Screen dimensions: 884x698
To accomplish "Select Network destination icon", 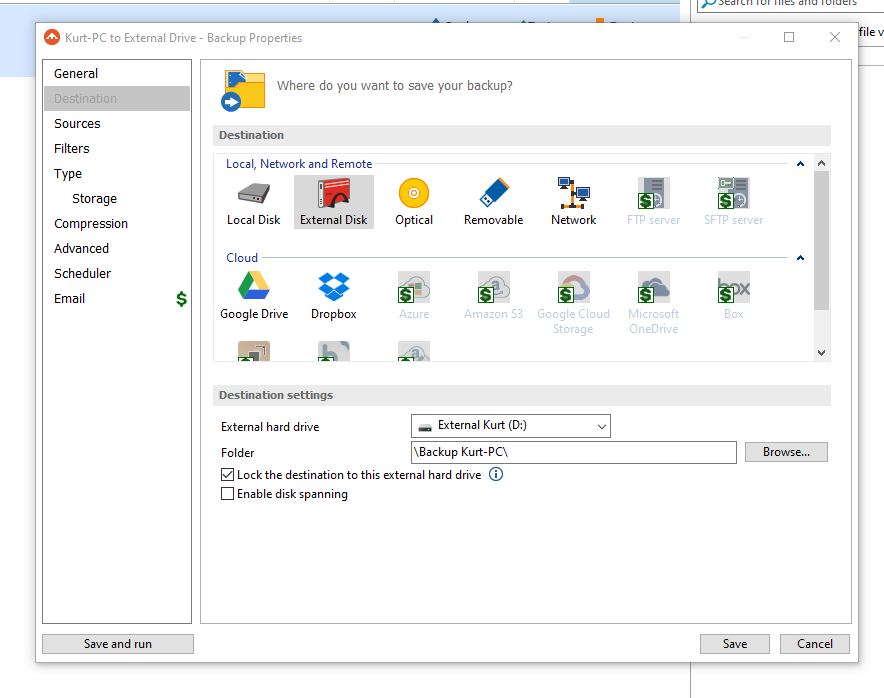I will 573,202.
